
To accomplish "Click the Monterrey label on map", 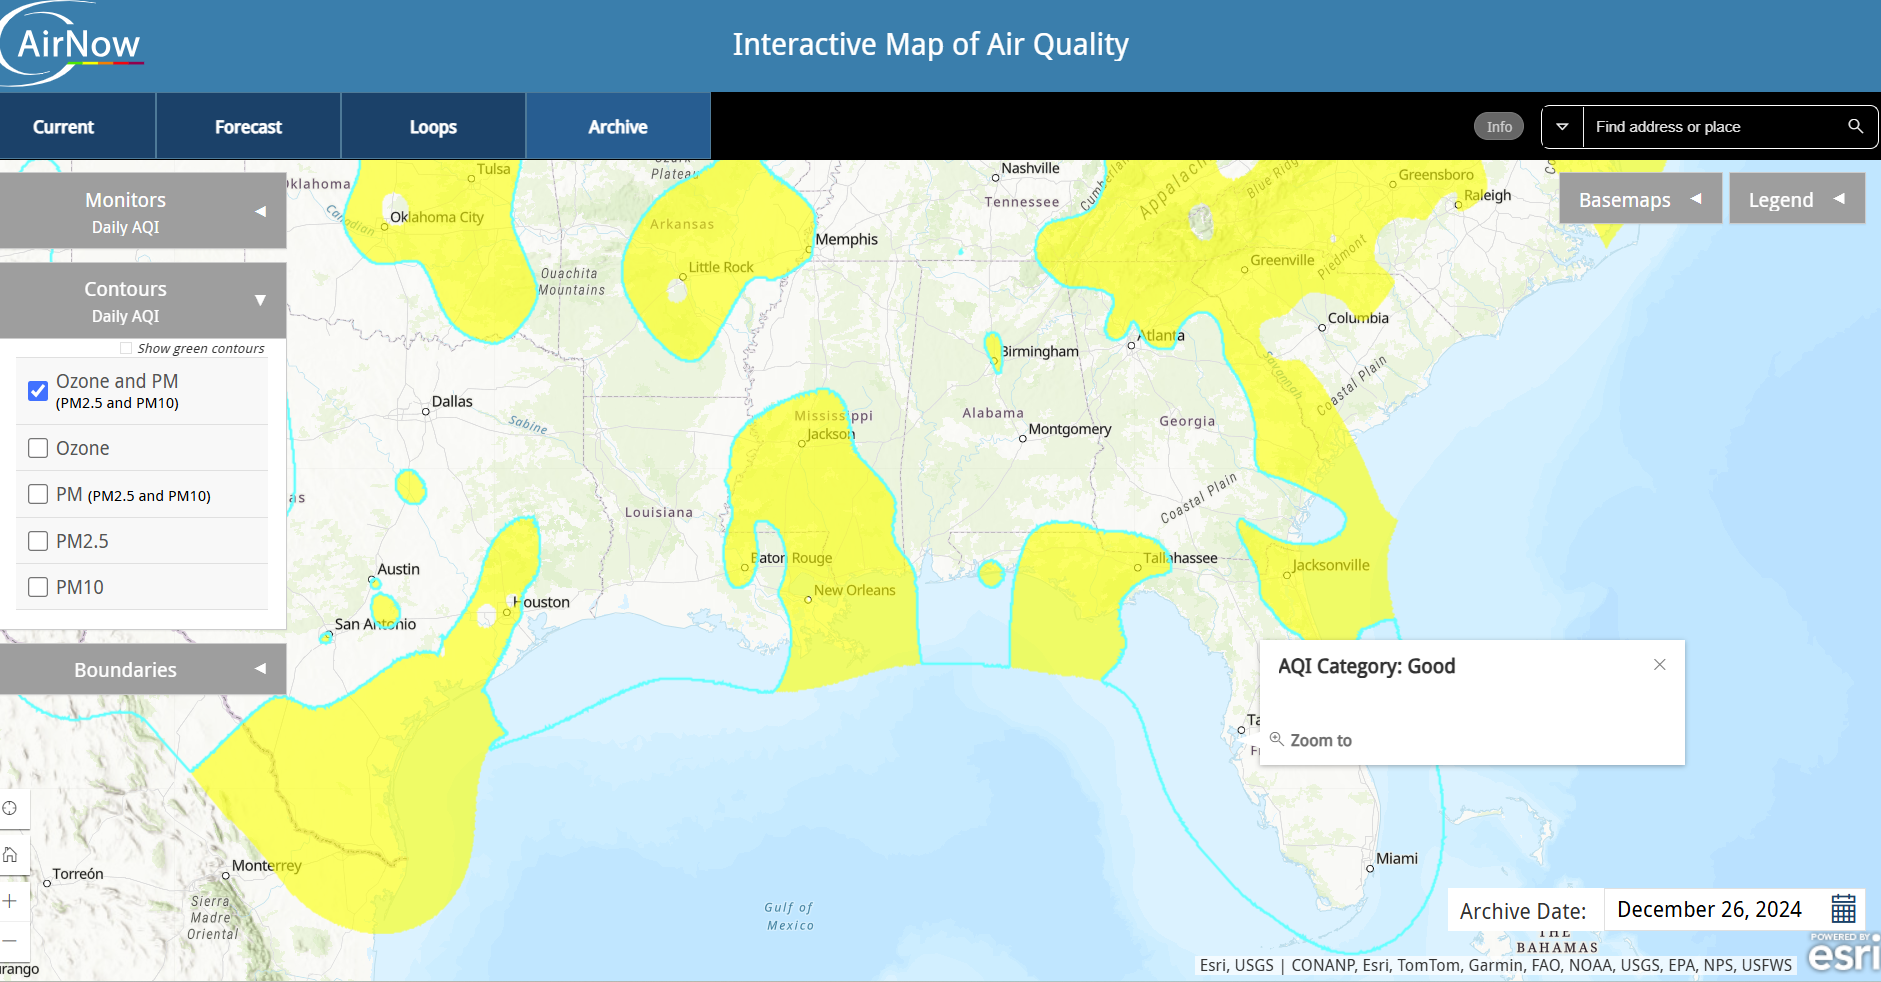I will 267,865.
